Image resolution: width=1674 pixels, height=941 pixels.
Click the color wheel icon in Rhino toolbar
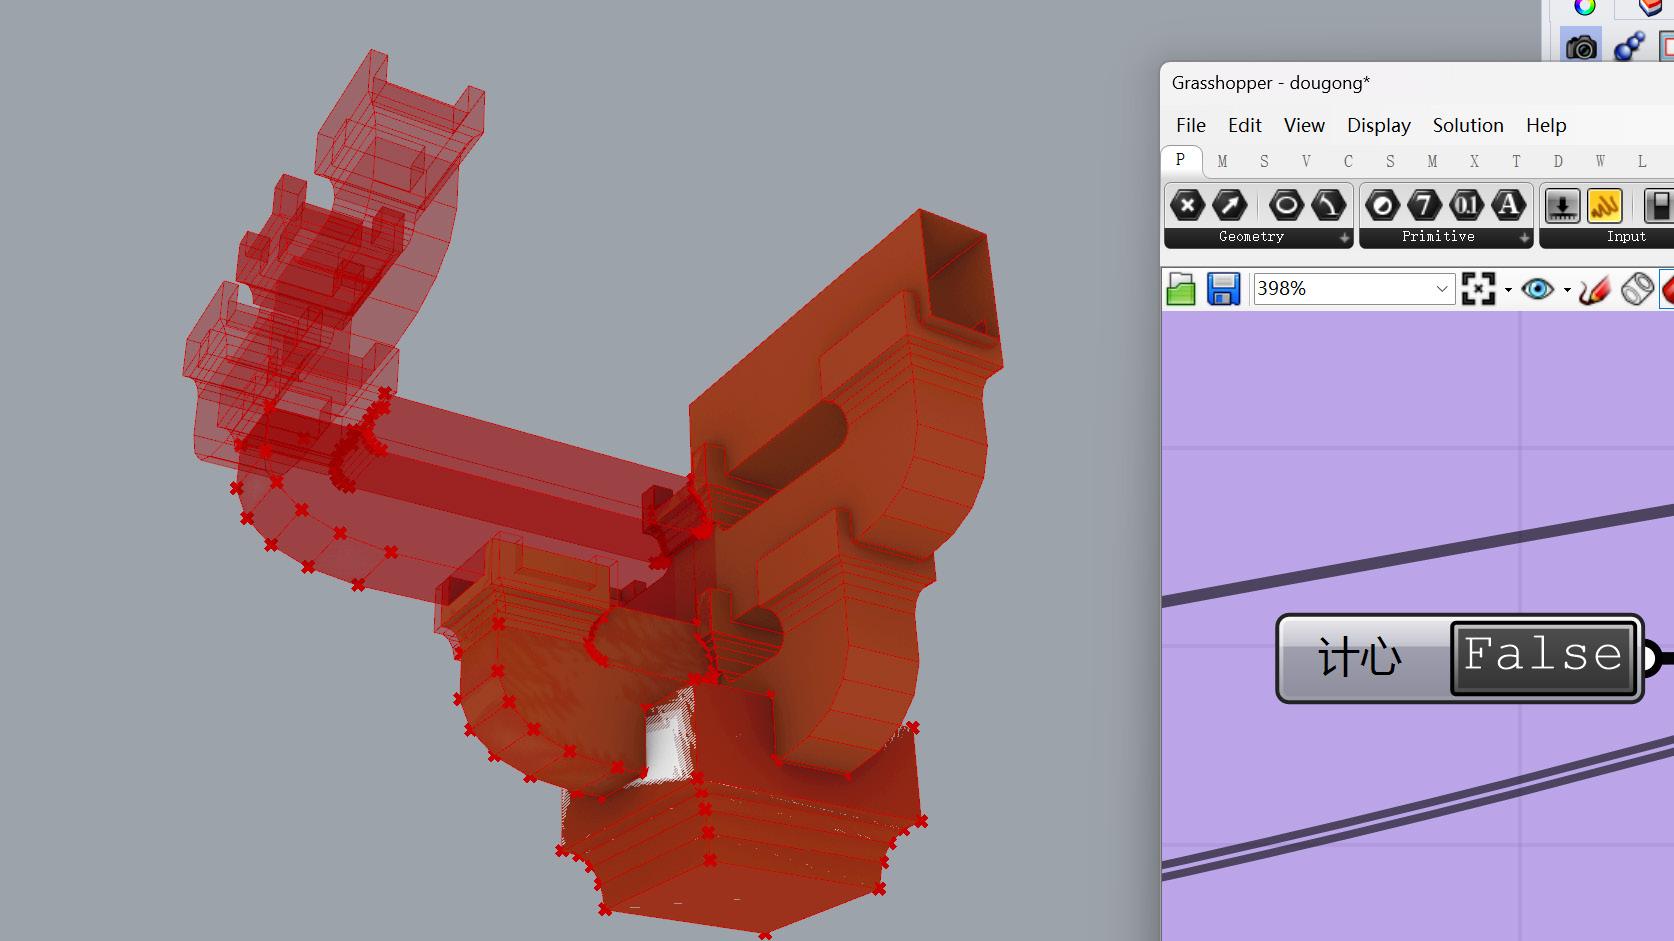coord(1585,8)
